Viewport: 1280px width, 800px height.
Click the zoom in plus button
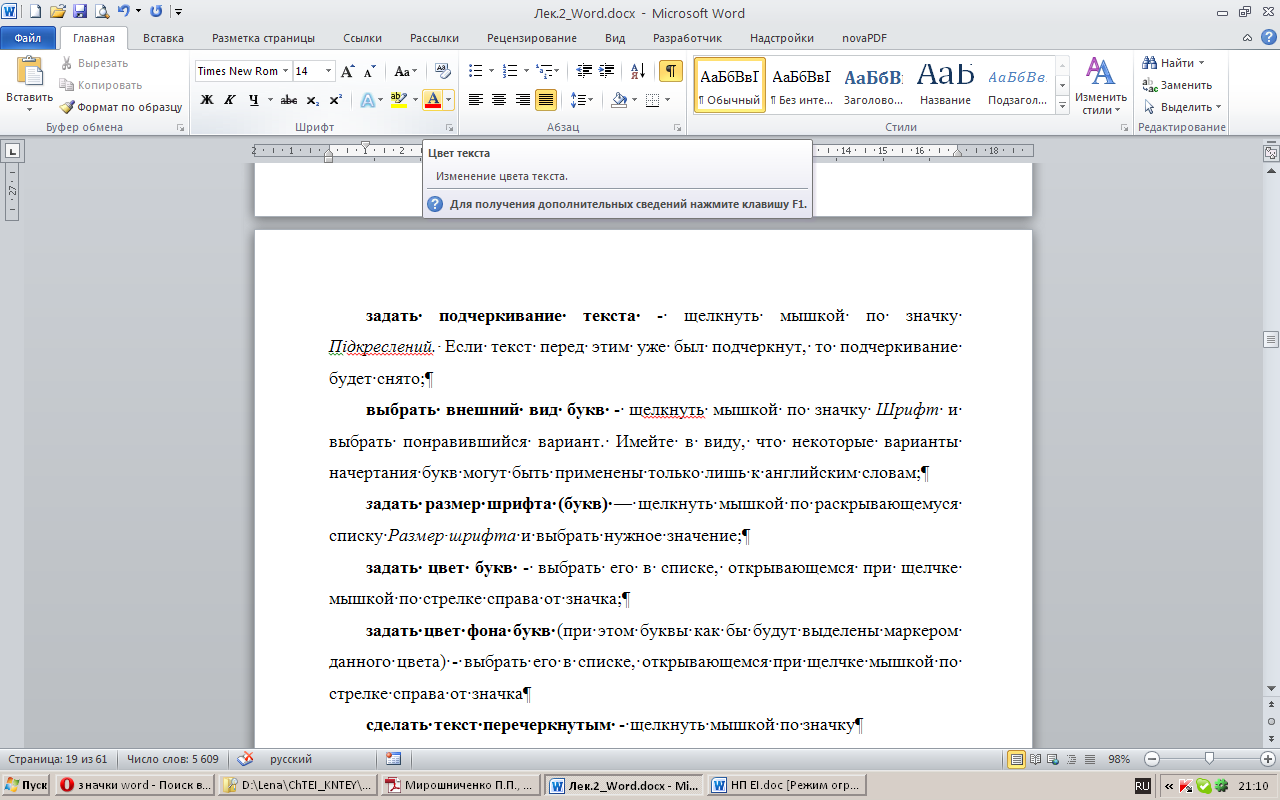tap(1269, 759)
